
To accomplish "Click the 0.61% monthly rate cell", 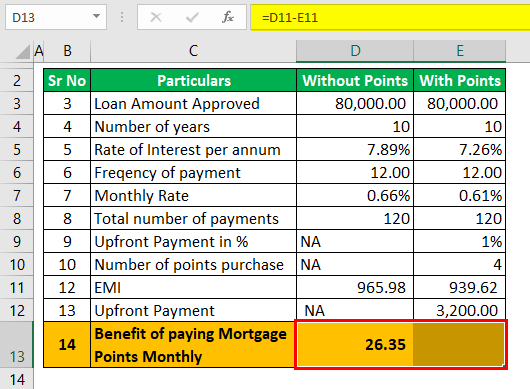I will tap(460, 195).
